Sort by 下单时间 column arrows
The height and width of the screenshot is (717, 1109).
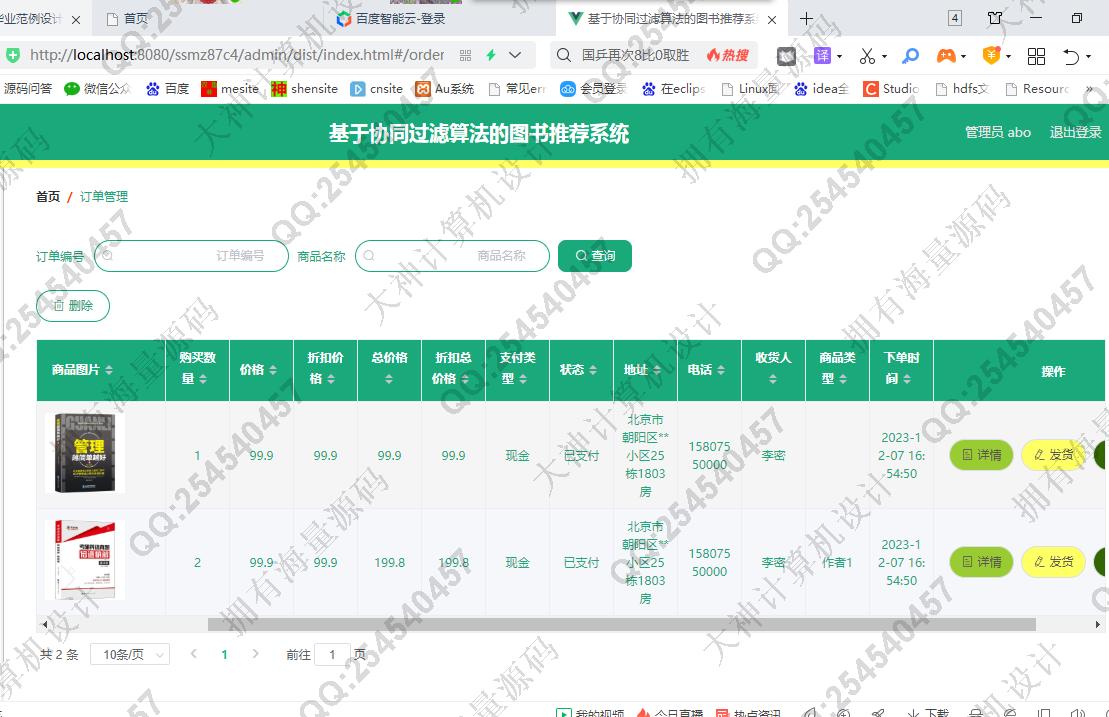pyautogui.click(x=907, y=379)
